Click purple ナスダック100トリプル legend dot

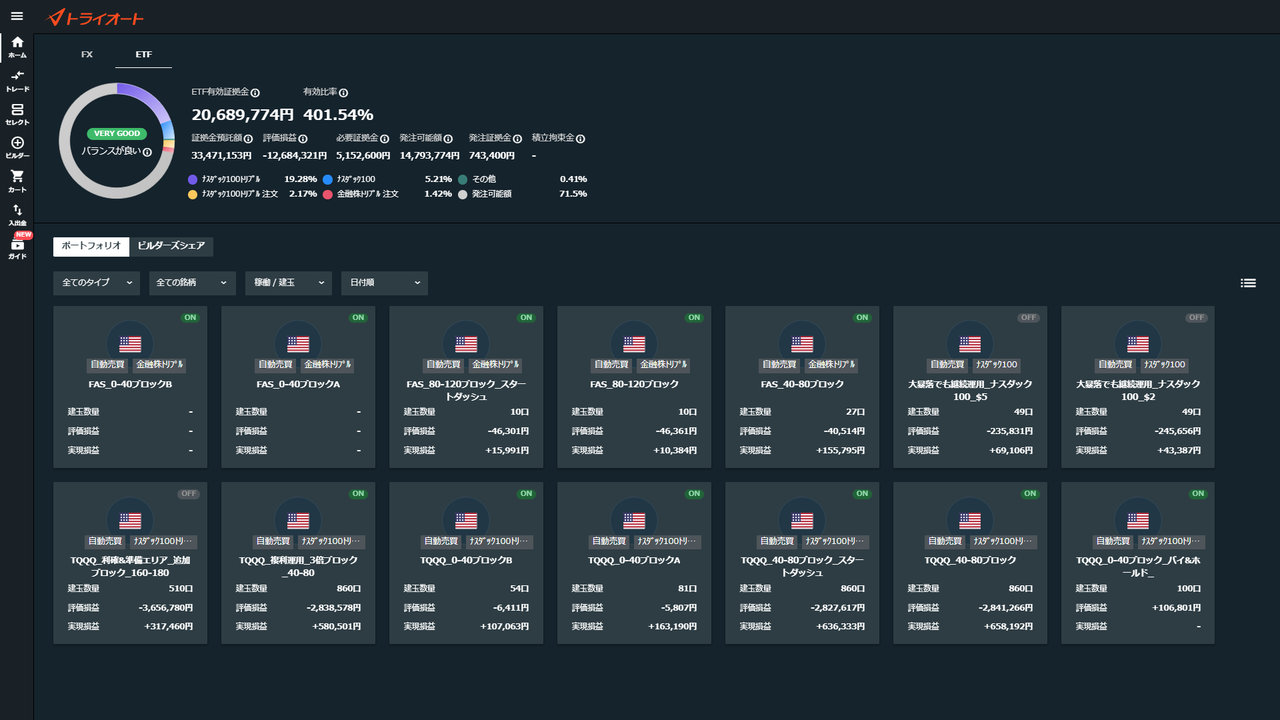click(x=192, y=179)
